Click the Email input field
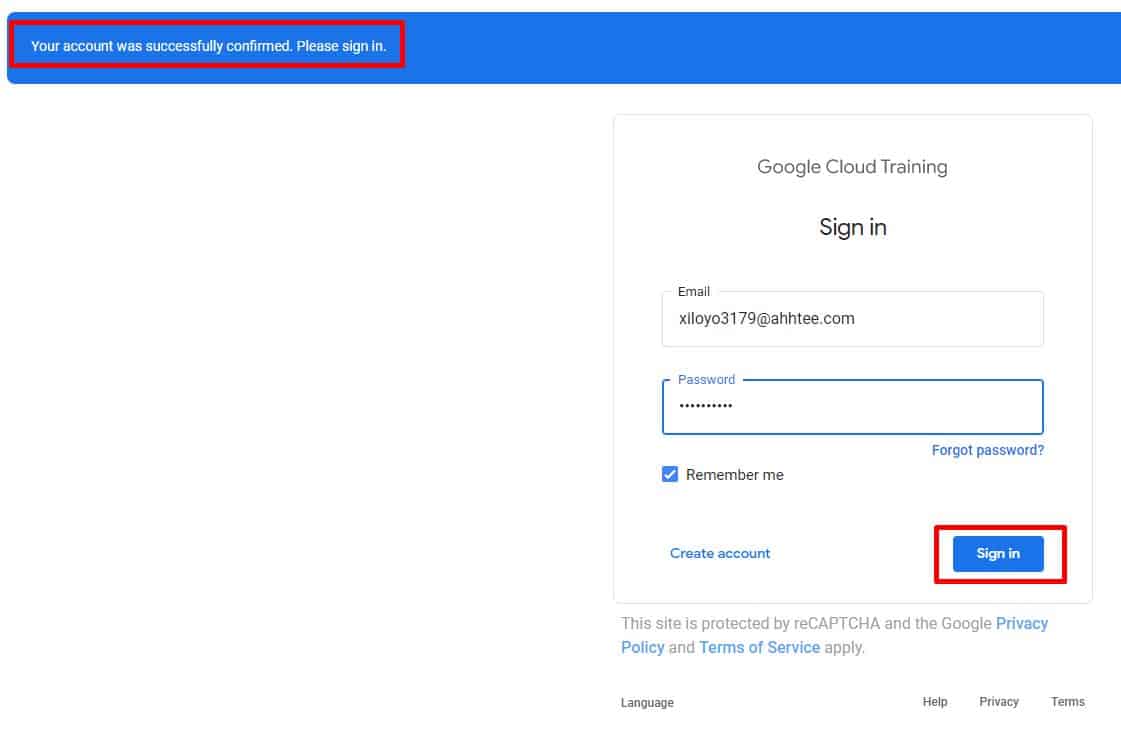This screenshot has width=1121, height=740. click(852, 319)
